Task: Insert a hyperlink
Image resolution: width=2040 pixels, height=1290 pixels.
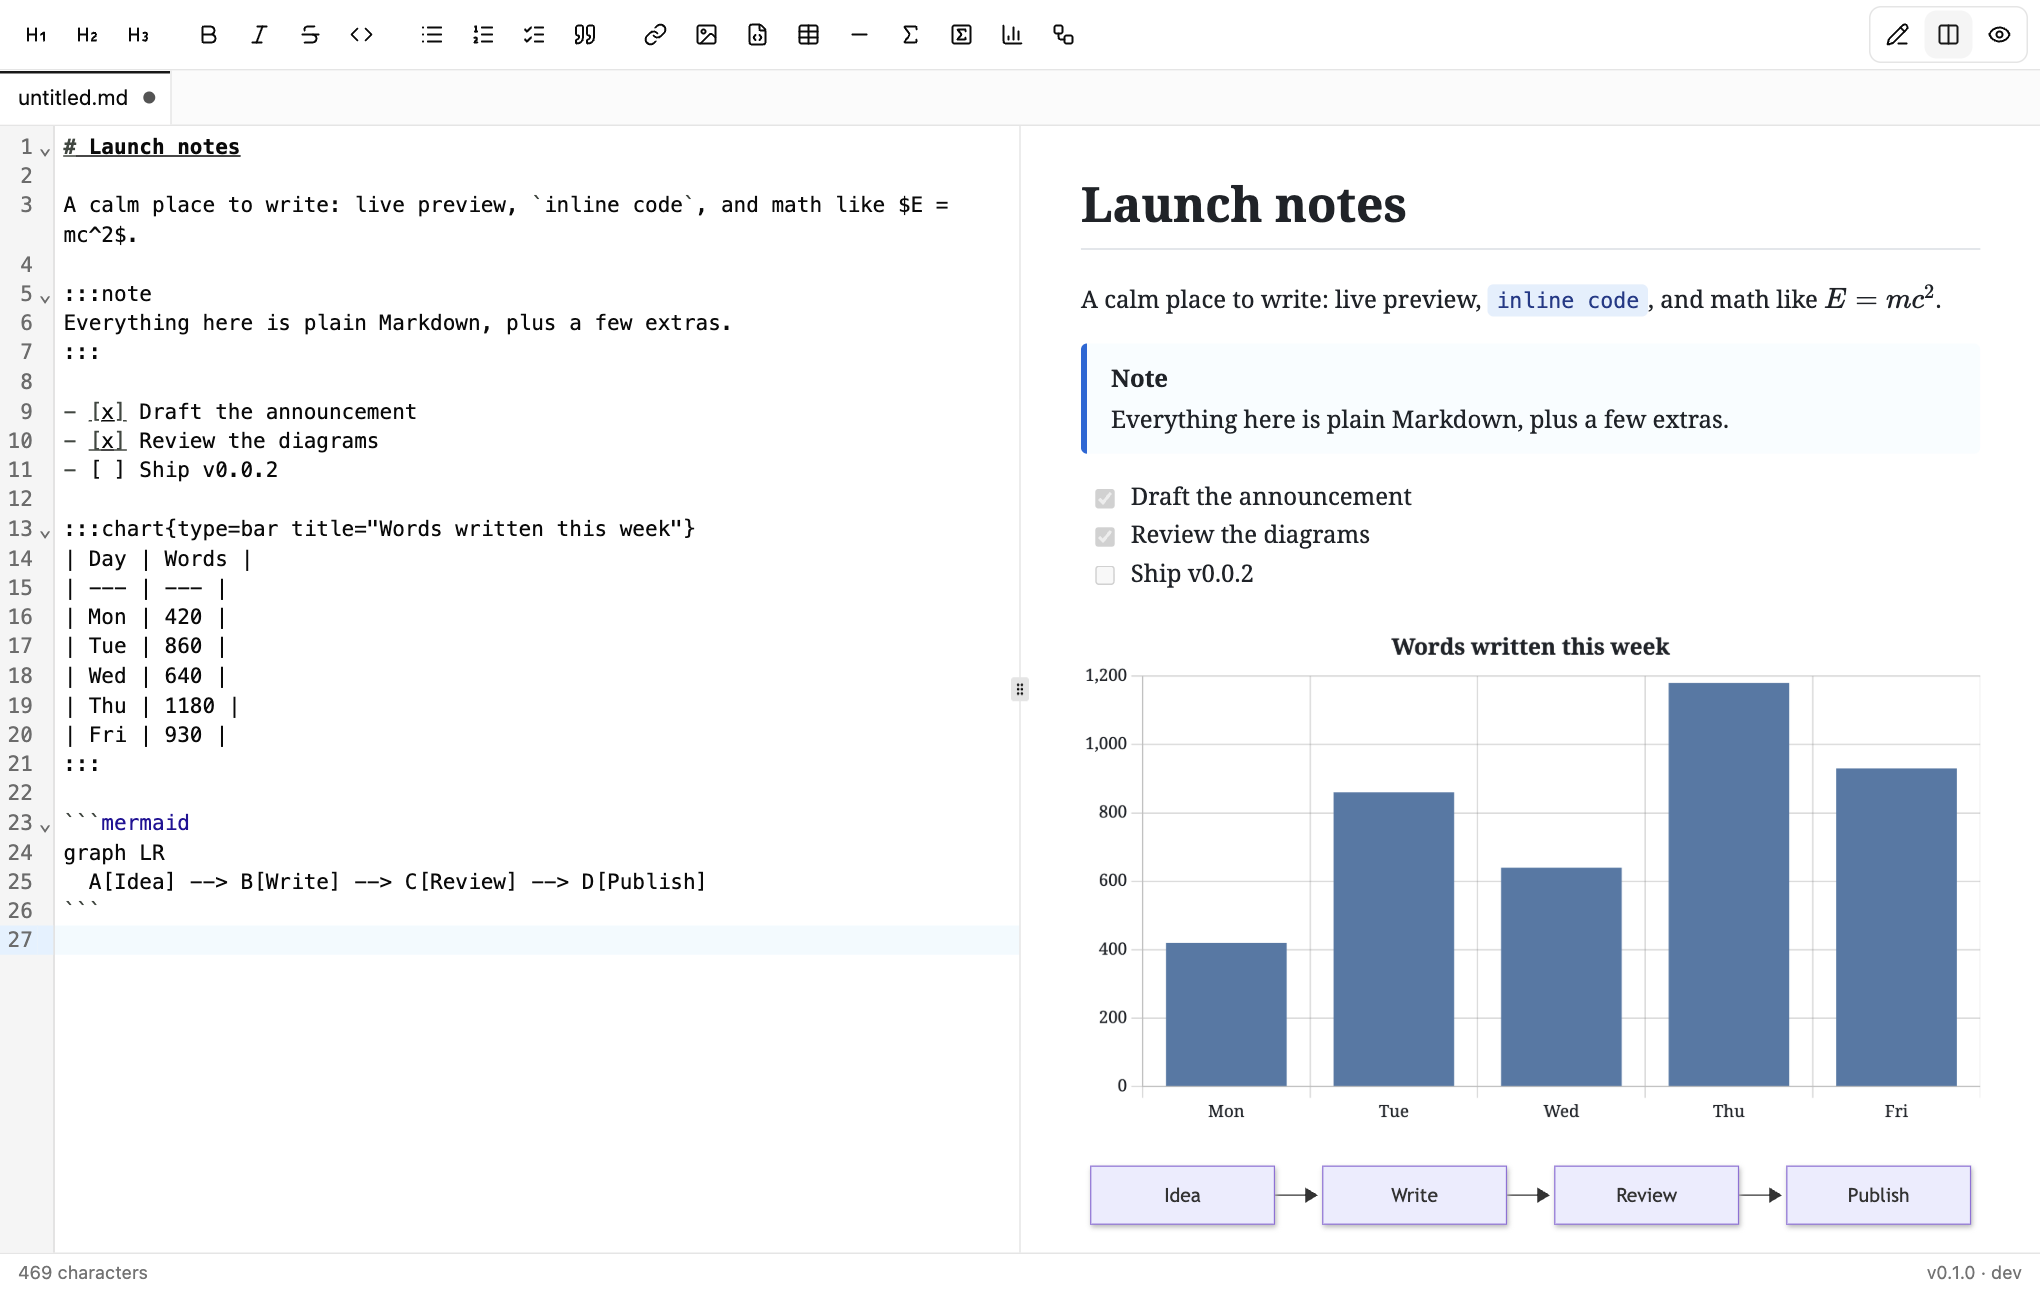Action: [x=655, y=35]
